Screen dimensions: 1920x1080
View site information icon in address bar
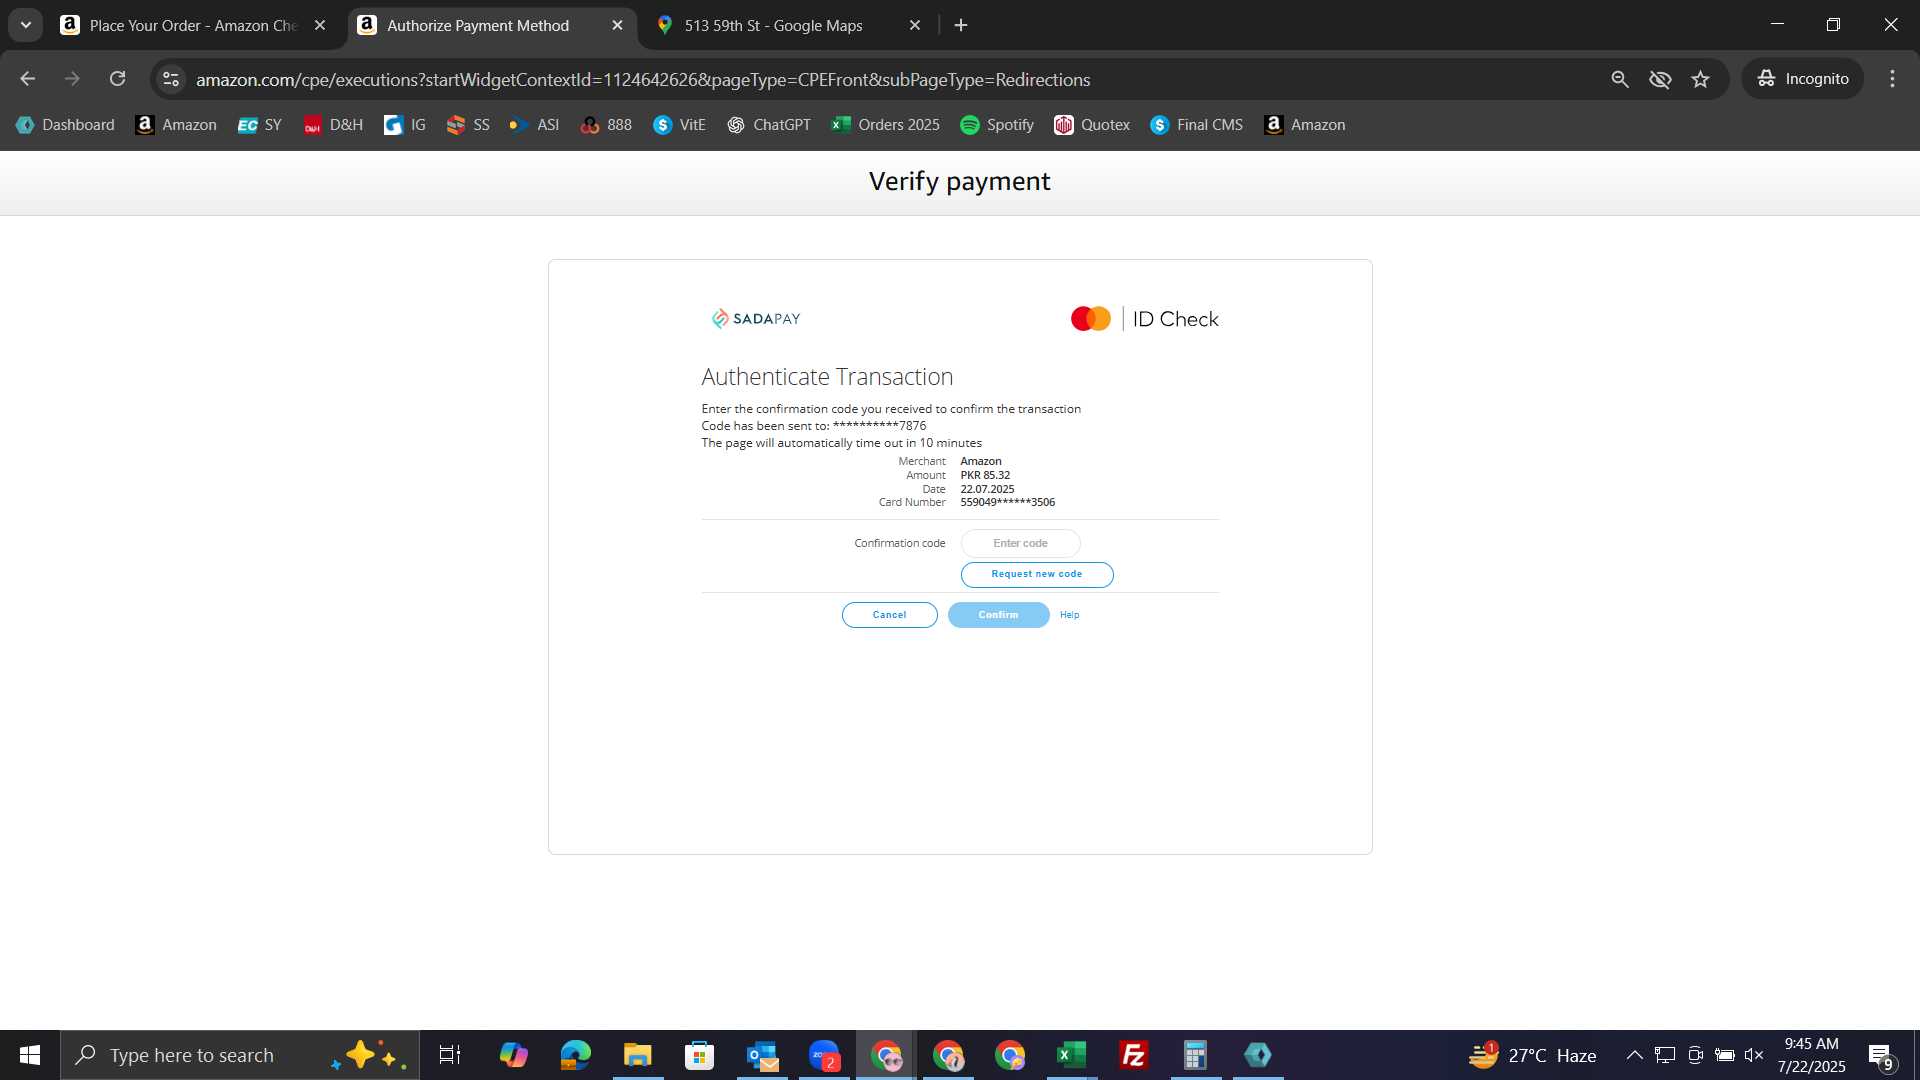tap(171, 79)
